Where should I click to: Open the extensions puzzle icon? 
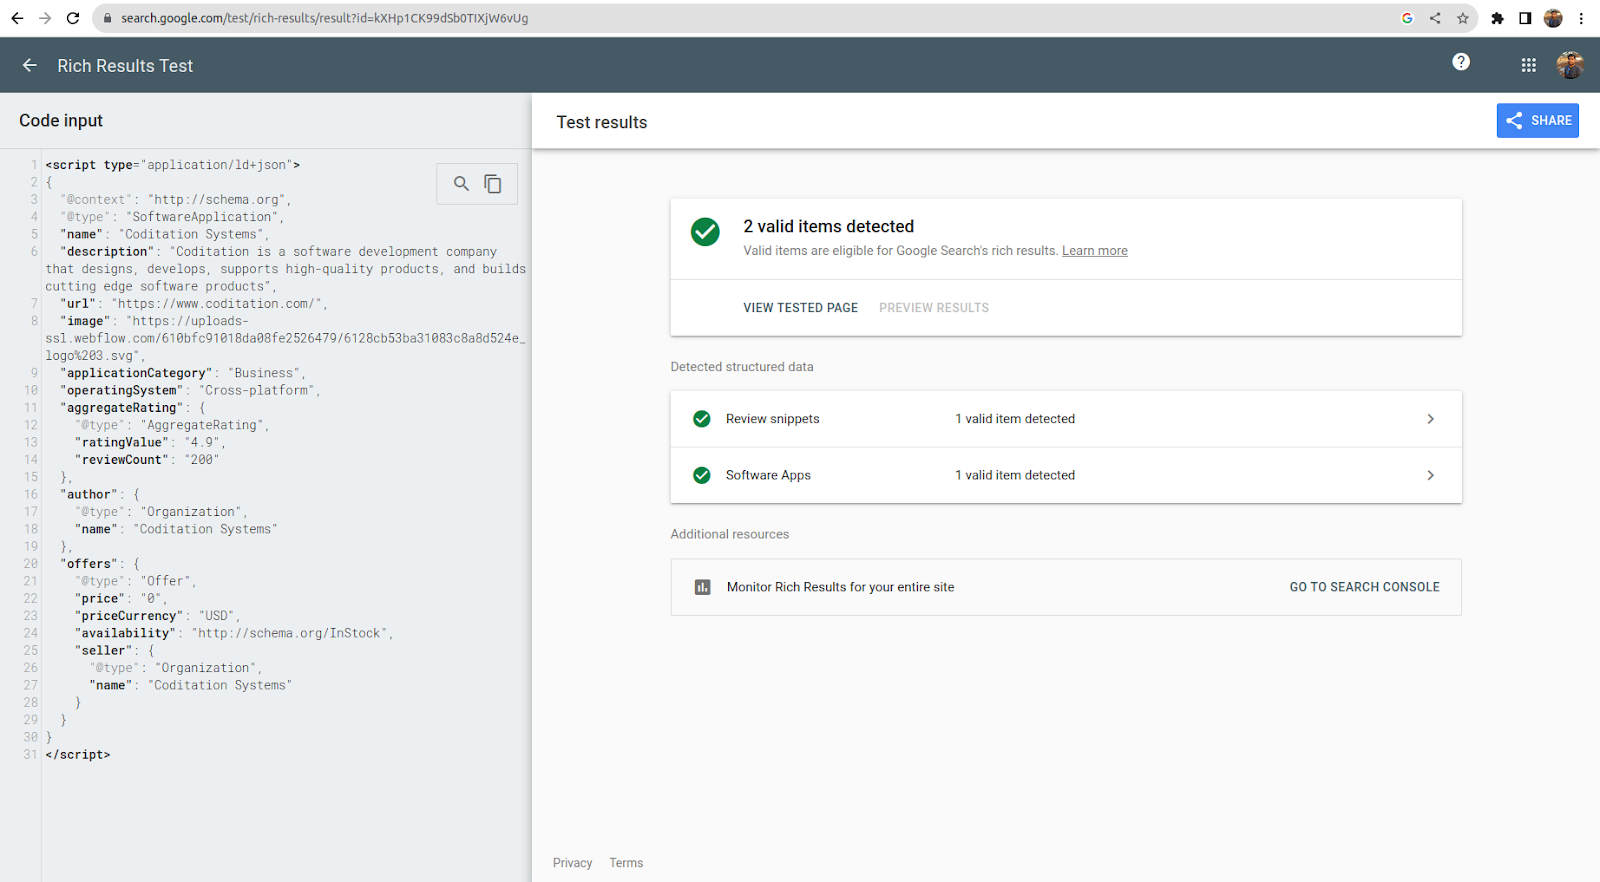(x=1497, y=18)
